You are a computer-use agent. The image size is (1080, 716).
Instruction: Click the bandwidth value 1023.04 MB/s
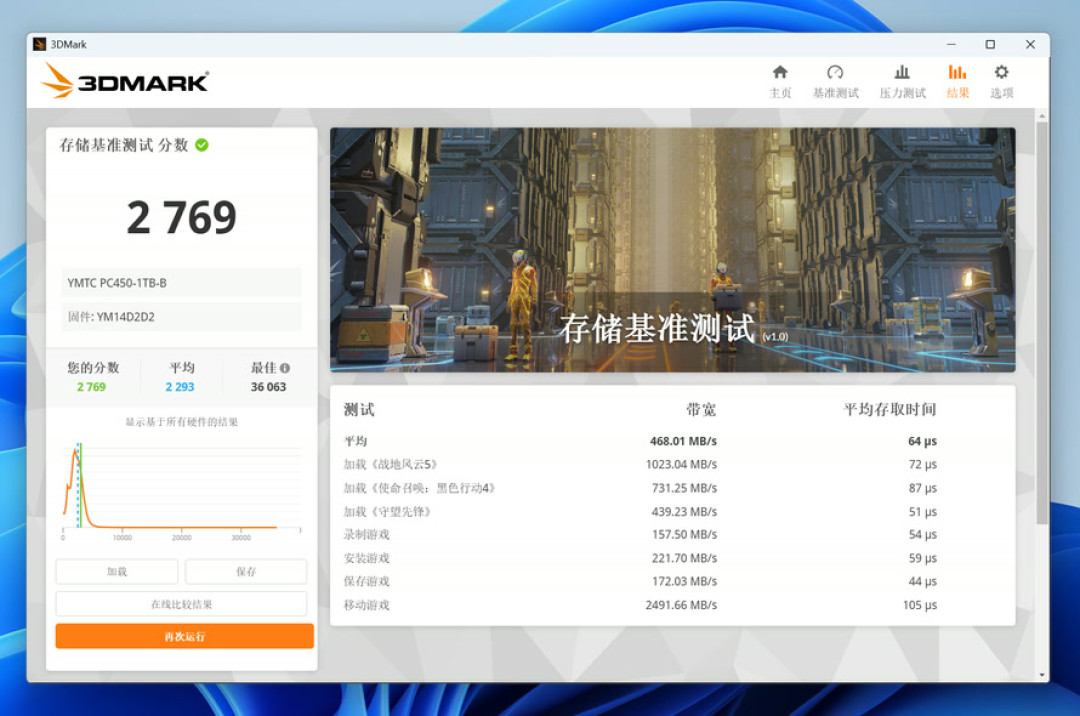click(681, 465)
